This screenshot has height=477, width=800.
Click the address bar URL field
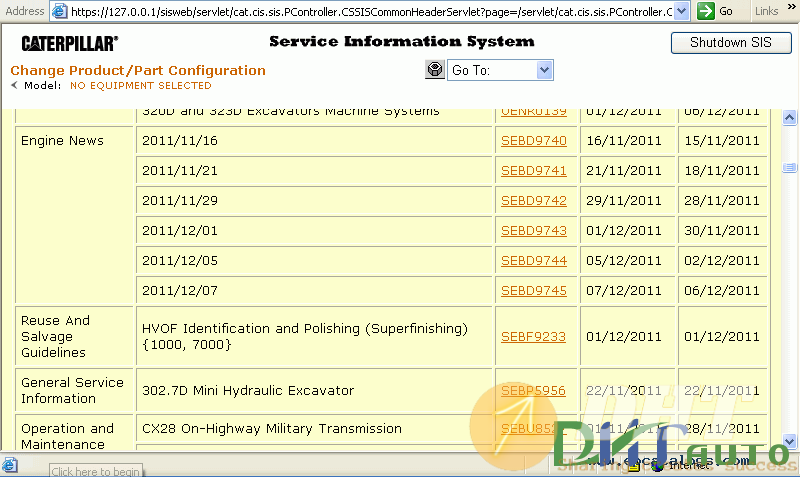(x=370, y=11)
